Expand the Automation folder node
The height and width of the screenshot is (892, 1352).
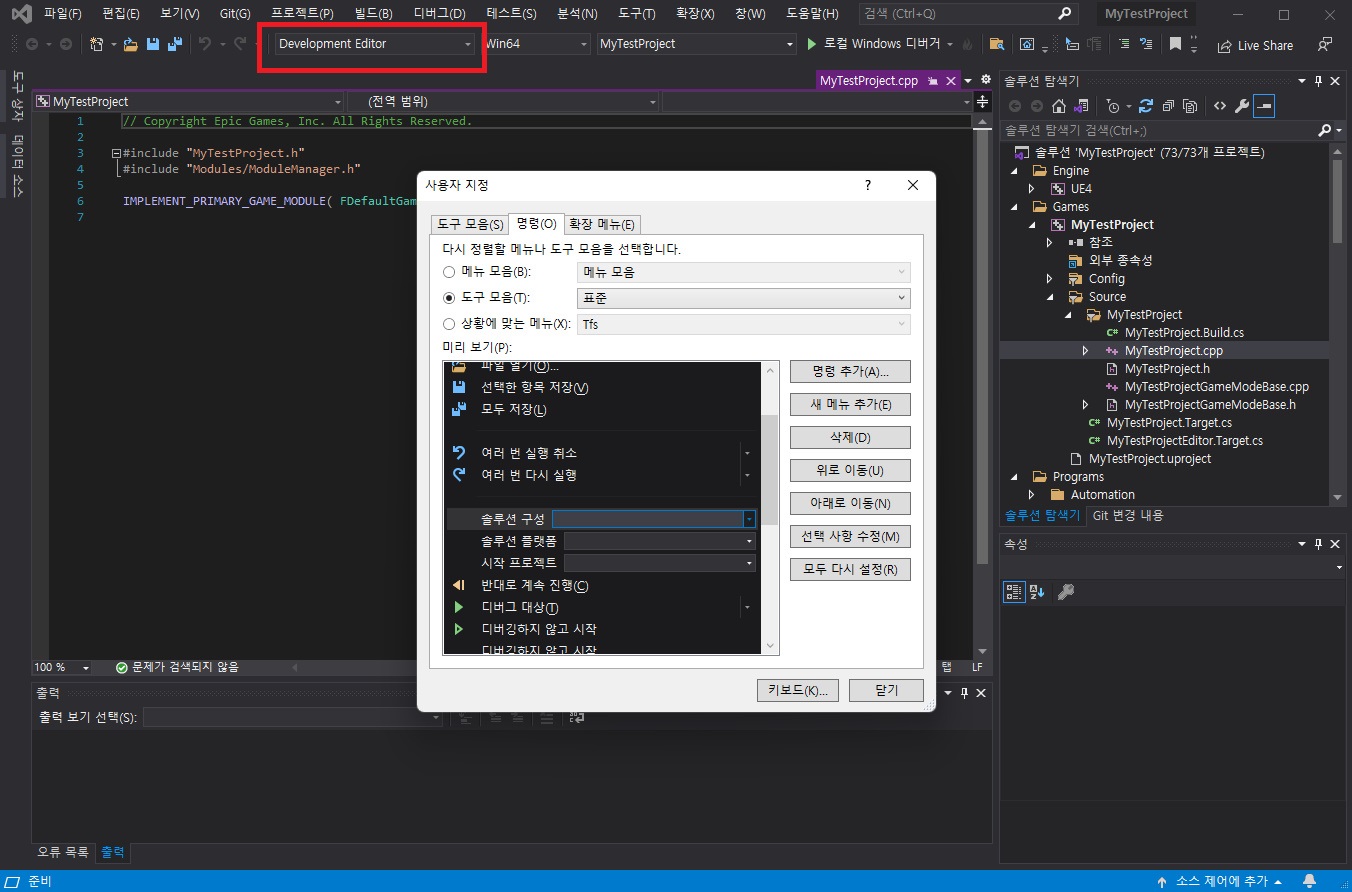point(1032,495)
